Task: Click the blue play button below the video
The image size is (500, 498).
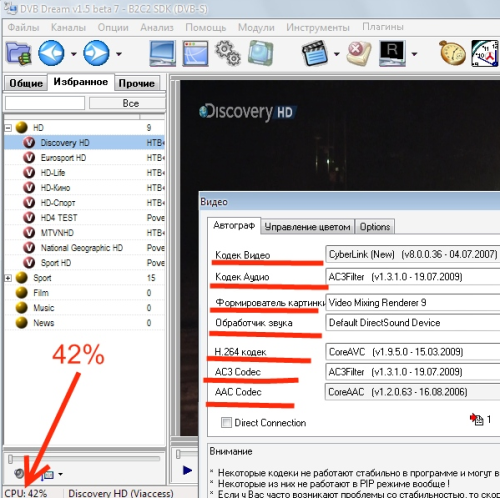Action: (188, 470)
